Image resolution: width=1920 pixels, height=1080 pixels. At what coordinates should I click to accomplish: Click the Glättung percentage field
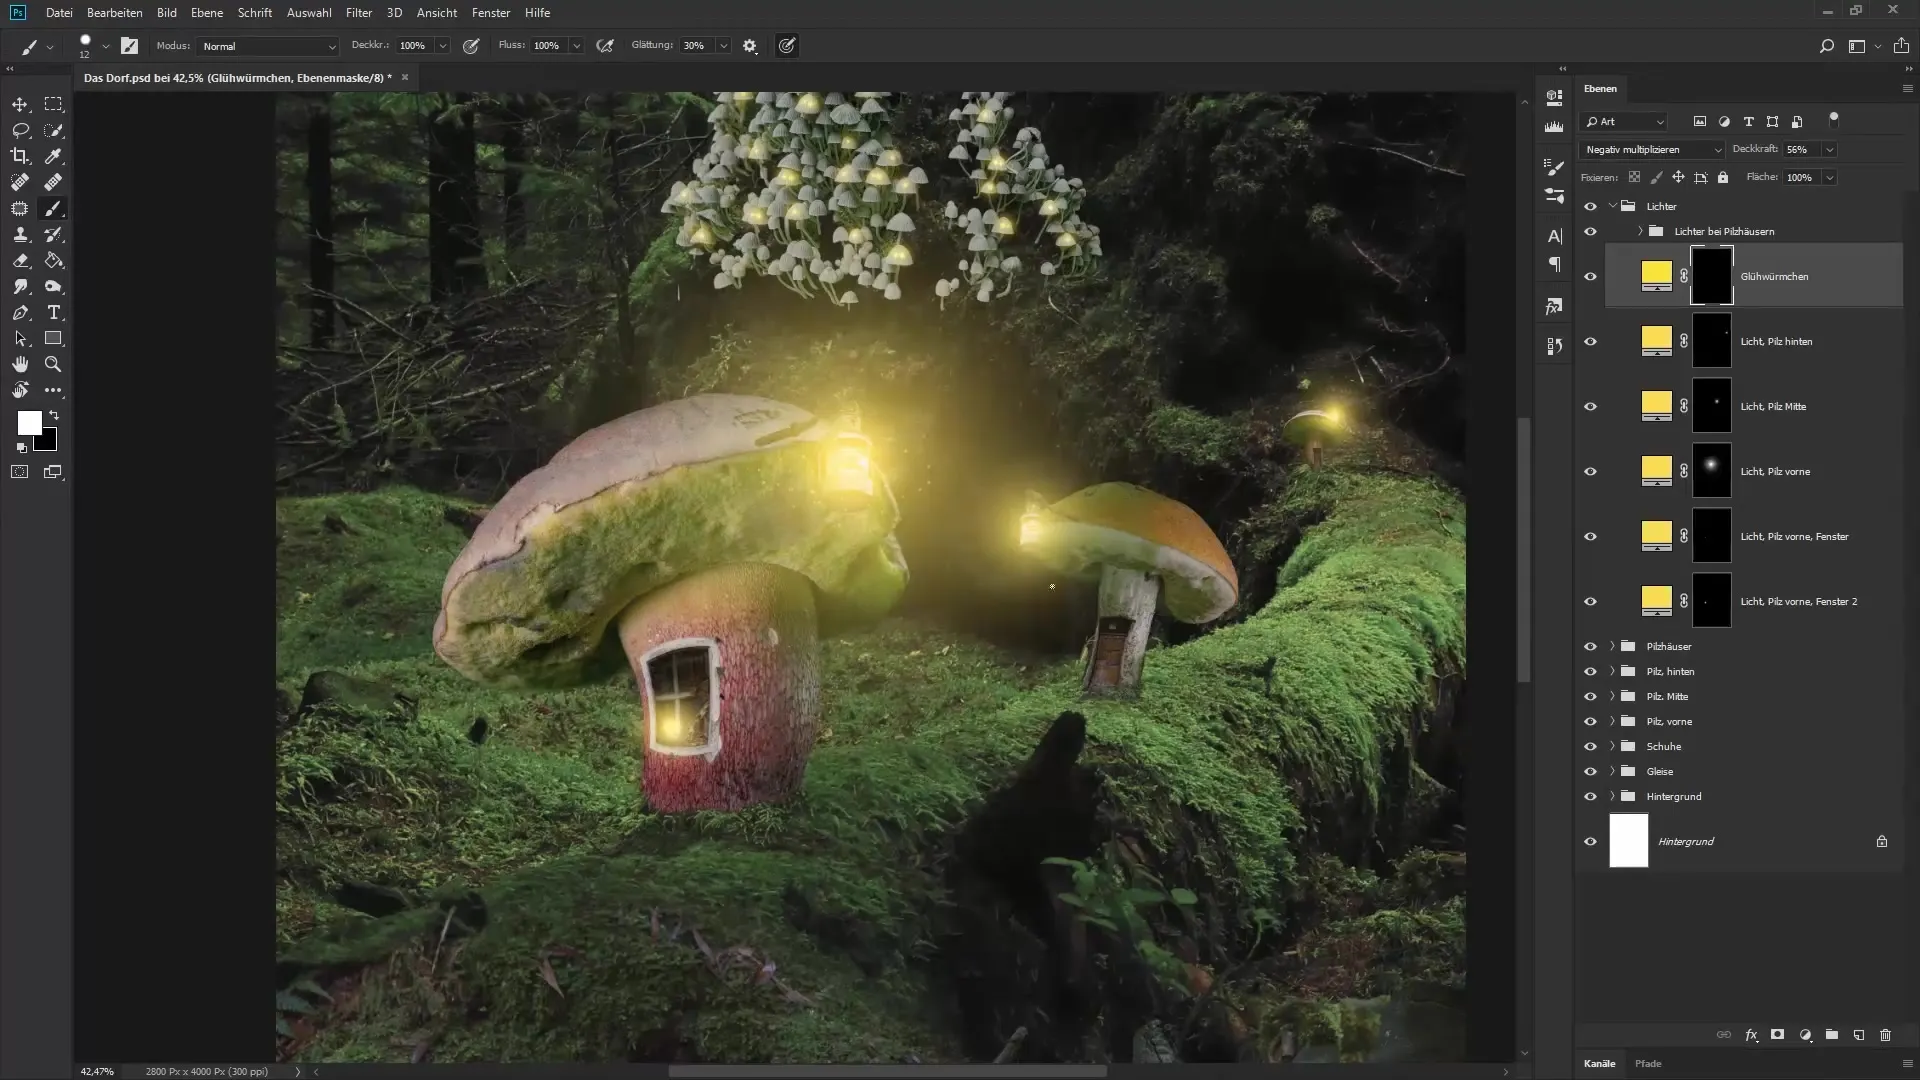(x=698, y=46)
